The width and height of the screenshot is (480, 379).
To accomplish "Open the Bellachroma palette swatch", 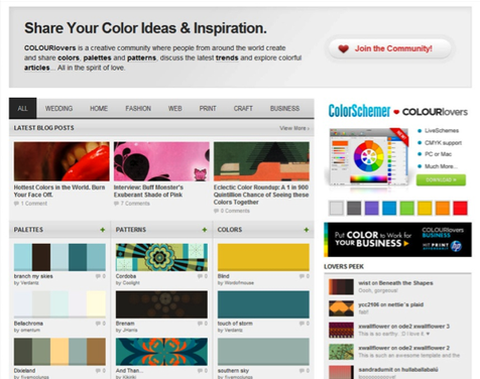I will [60, 304].
